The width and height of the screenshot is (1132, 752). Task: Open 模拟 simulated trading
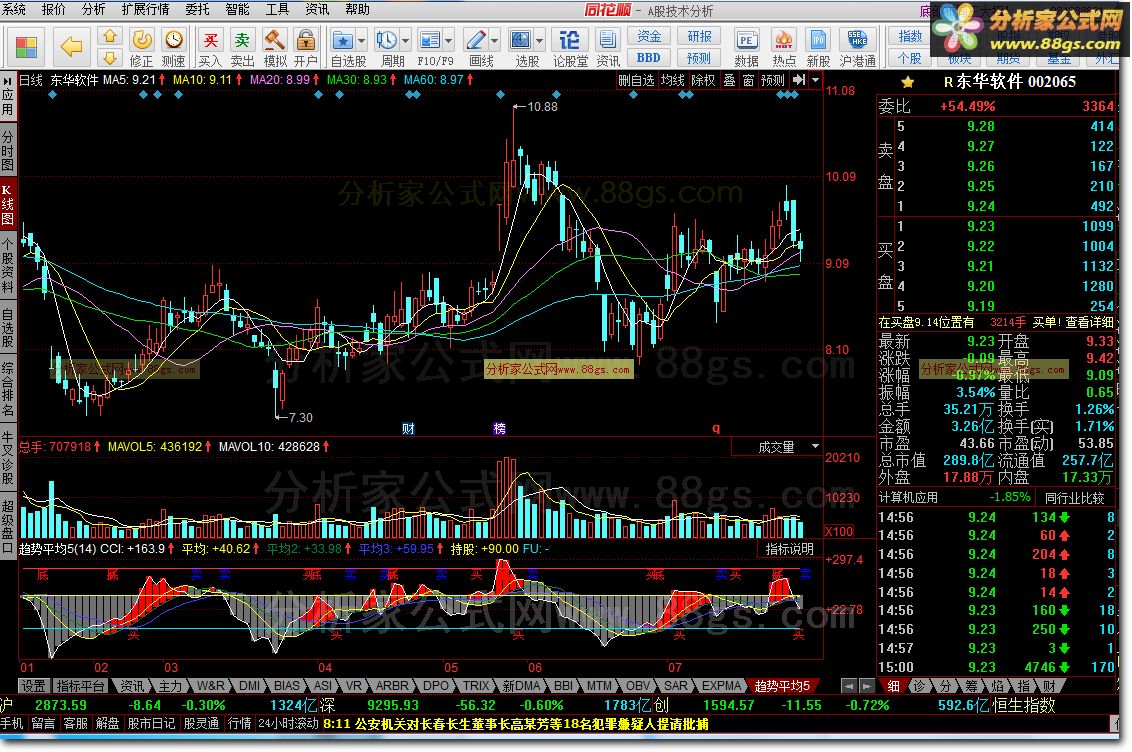click(274, 48)
